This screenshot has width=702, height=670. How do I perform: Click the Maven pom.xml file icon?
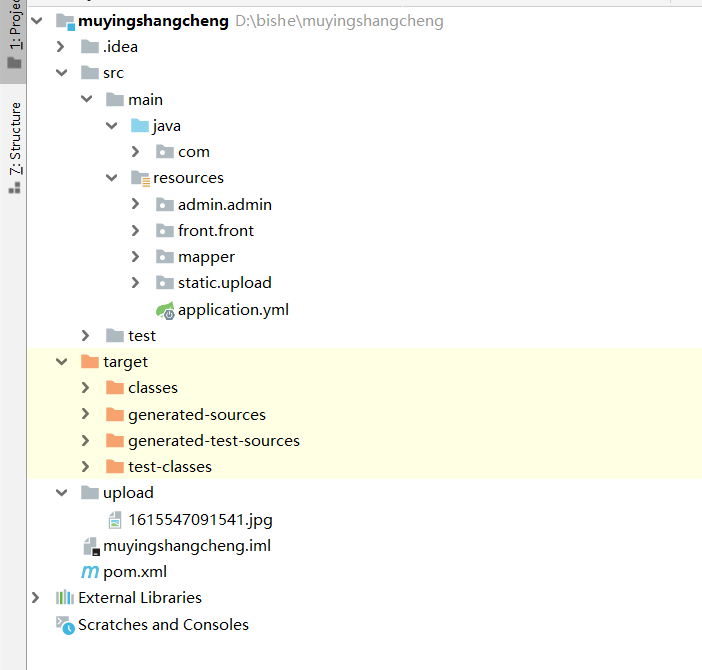point(90,572)
